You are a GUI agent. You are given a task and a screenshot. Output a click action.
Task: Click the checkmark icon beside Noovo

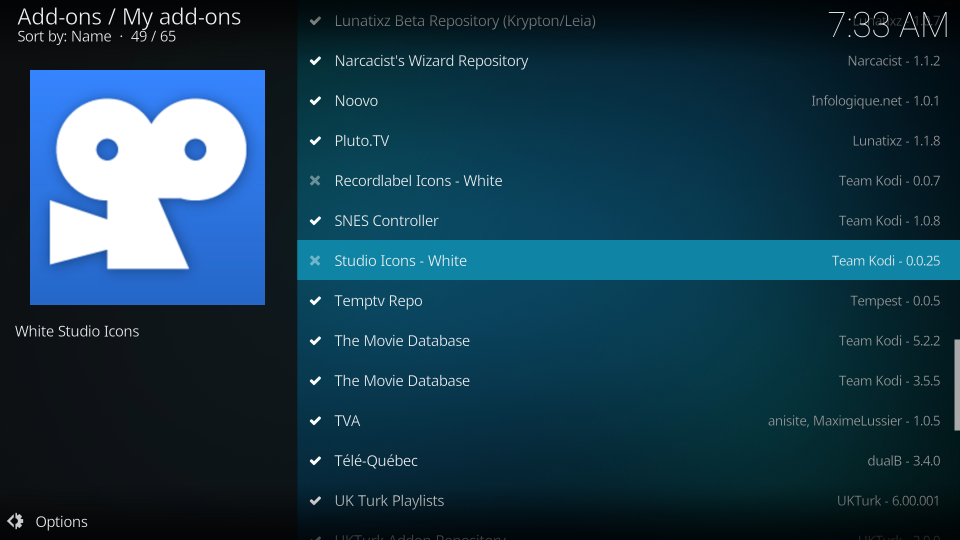pos(315,101)
